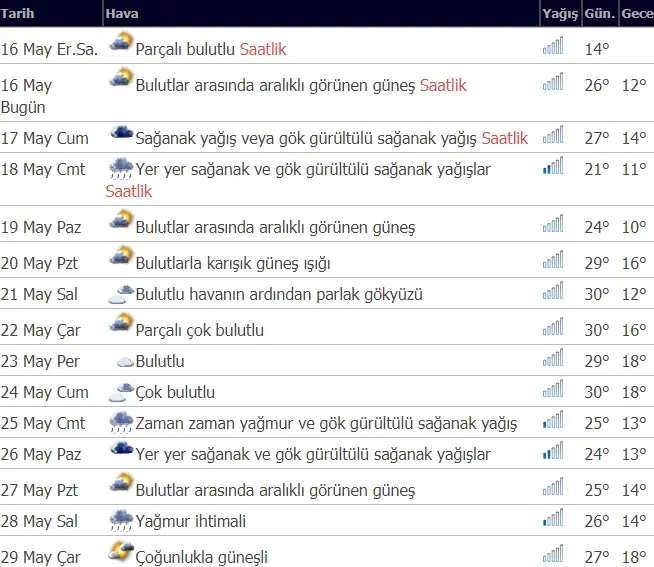Open Saatlik link for 16 May Bugün
The image size is (654, 567).
(x=443, y=85)
